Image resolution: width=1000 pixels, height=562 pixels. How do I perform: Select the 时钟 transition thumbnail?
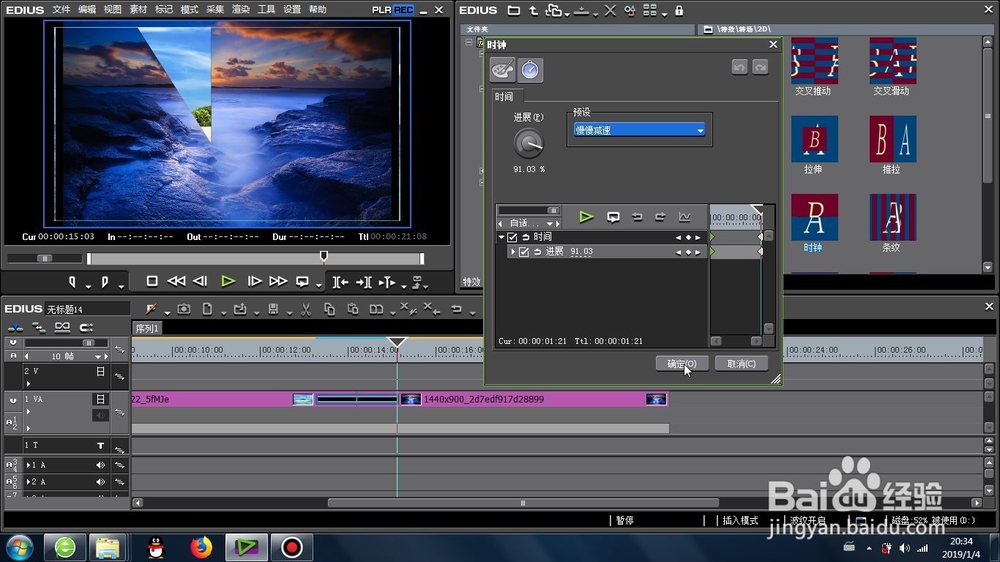[814, 218]
